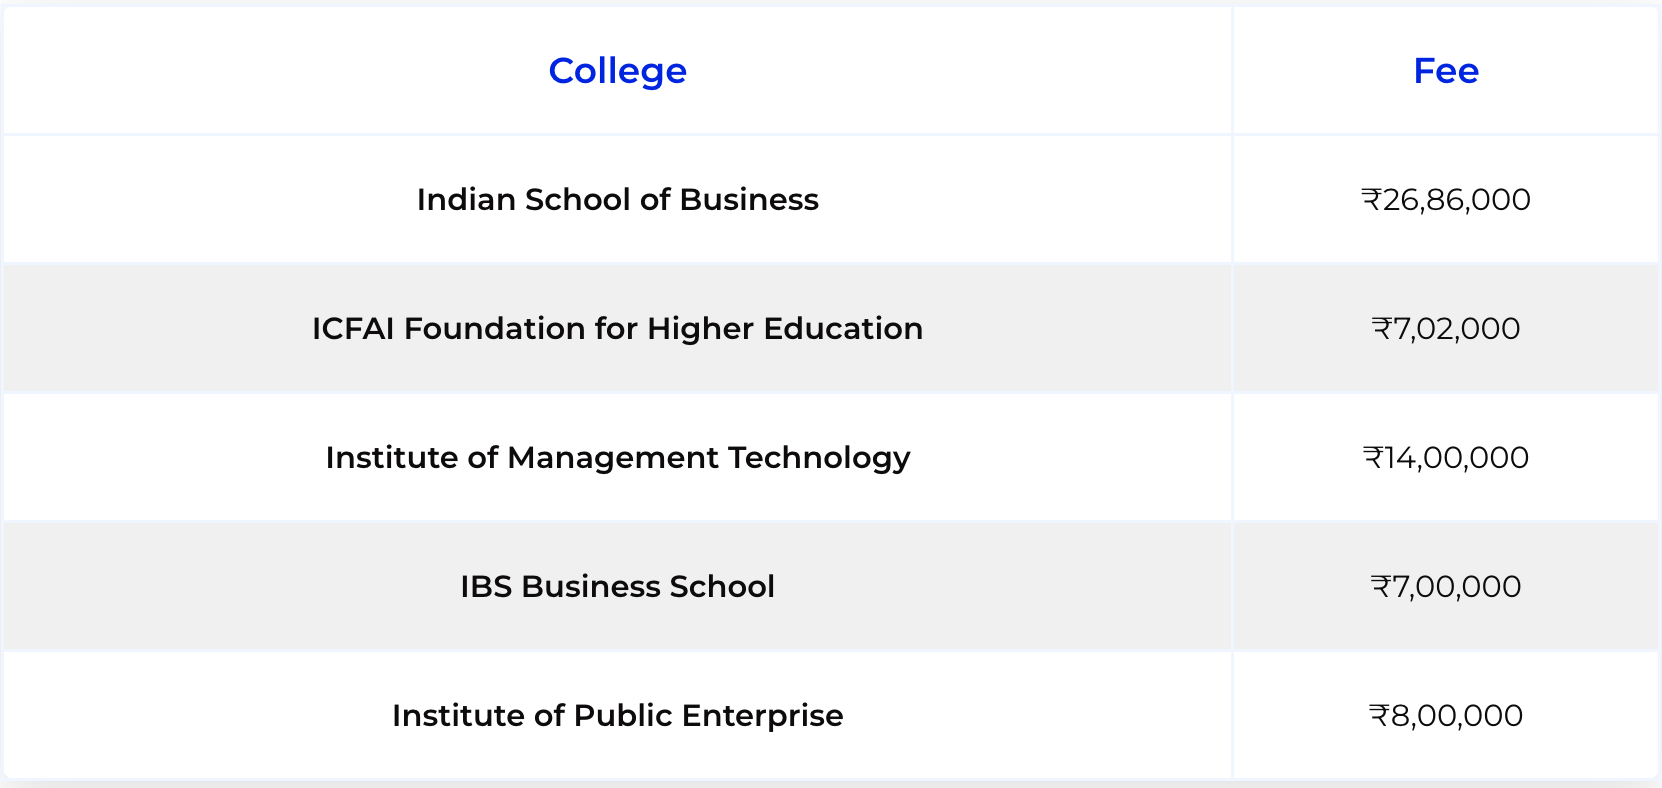This screenshot has width=1662, height=788.
Task: Select IBS Business School row name
Action: (617, 587)
